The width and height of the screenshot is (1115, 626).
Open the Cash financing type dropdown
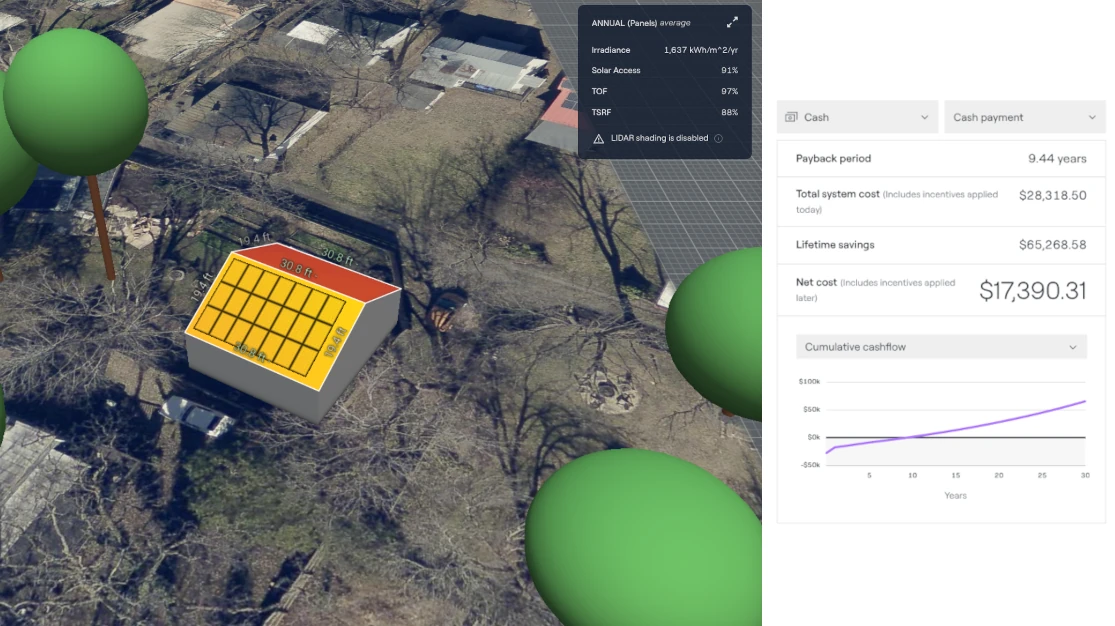point(857,117)
